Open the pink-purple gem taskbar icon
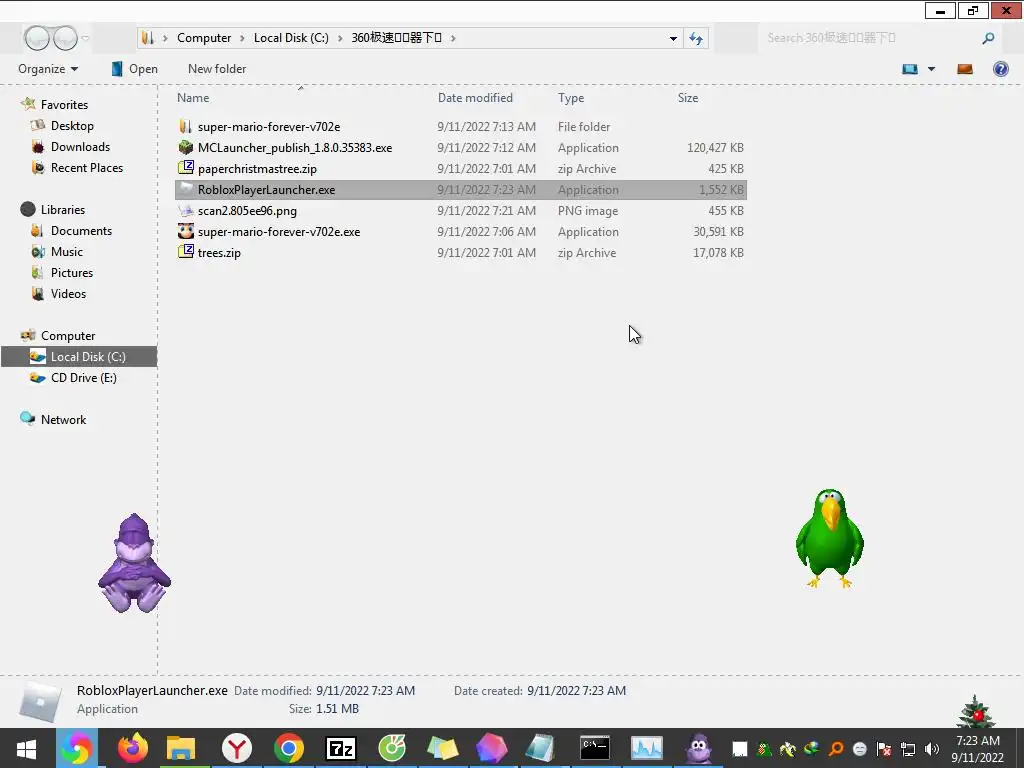 click(492, 748)
